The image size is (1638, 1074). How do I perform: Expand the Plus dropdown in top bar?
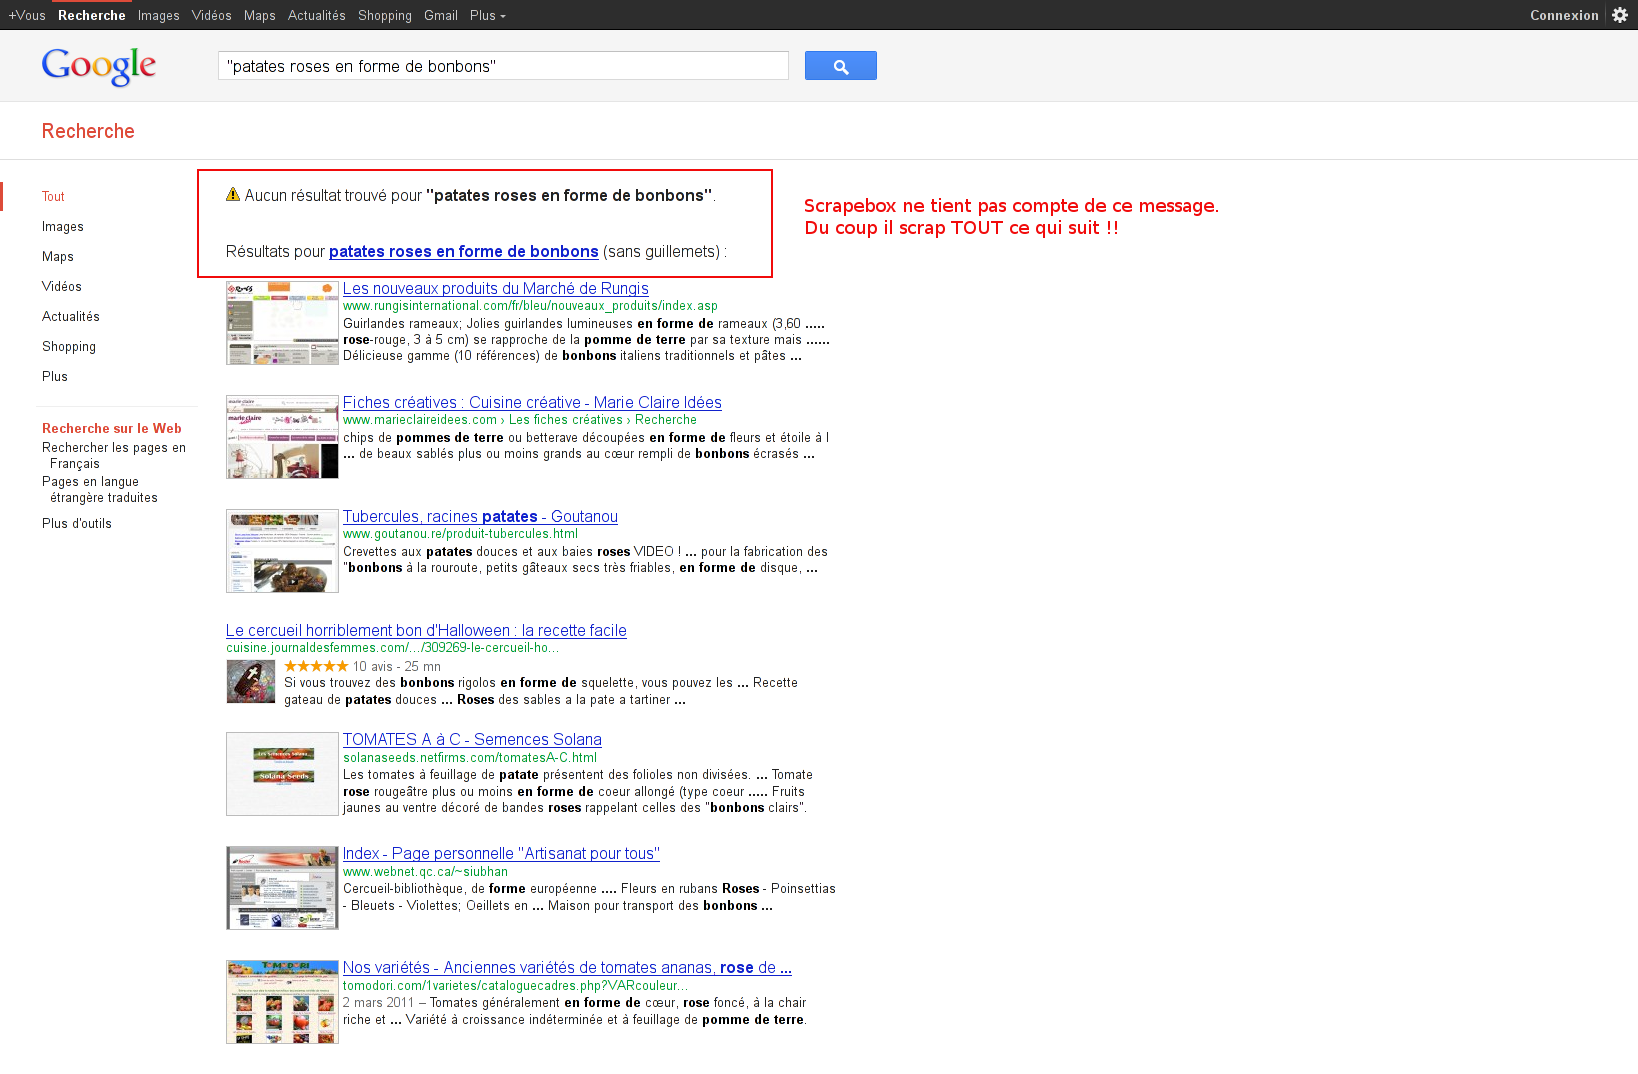(x=488, y=15)
